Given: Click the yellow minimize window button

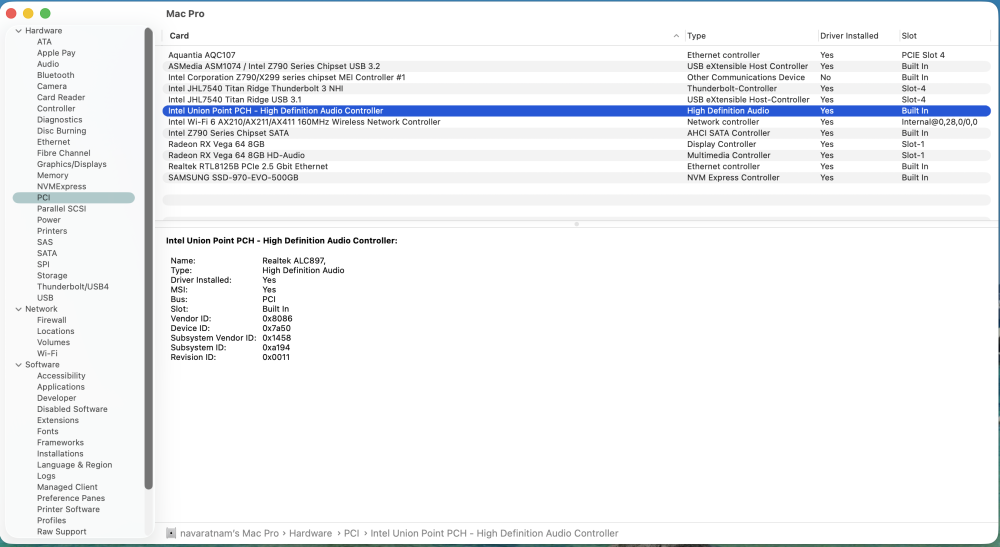Looking at the screenshot, I should [28, 13].
